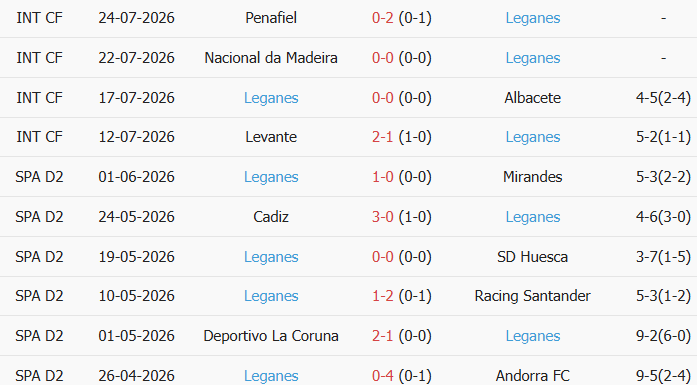The image size is (697, 385).
Task: Click corner stat 4-5(2-4) in Albacete row
Action: pyautogui.click(x=663, y=98)
